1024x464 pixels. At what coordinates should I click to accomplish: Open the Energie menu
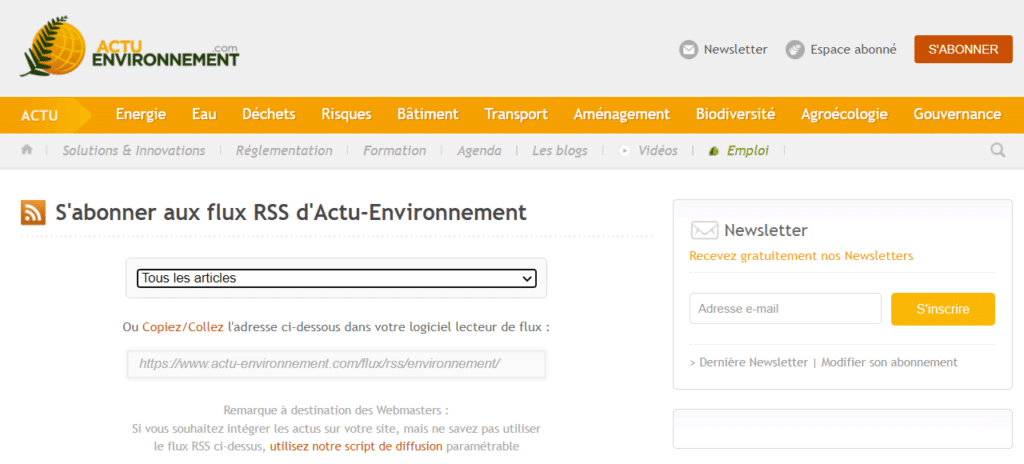click(141, 114)
